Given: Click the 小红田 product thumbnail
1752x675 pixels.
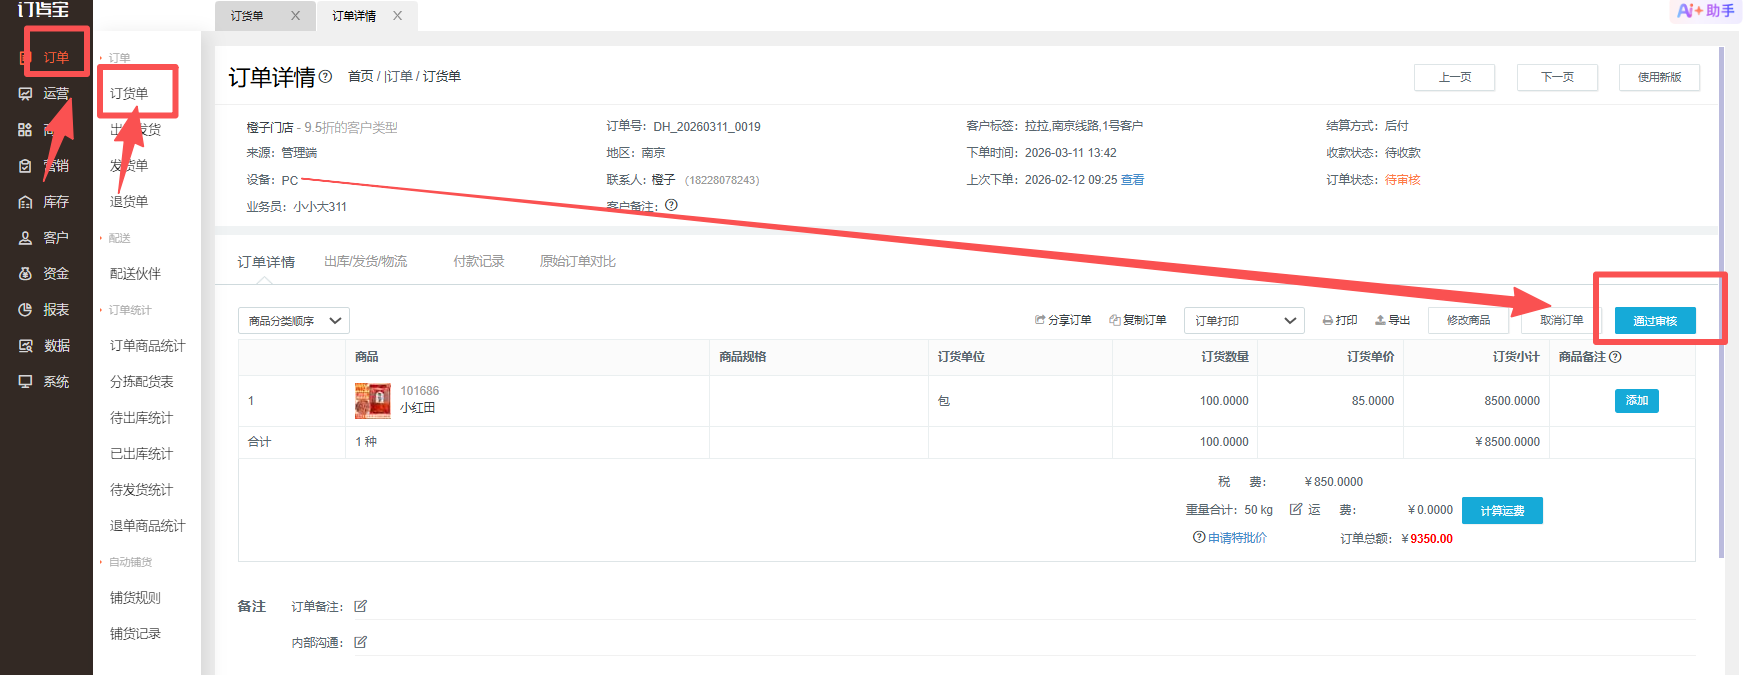Looking at the screenshot, I should (373, 401).
